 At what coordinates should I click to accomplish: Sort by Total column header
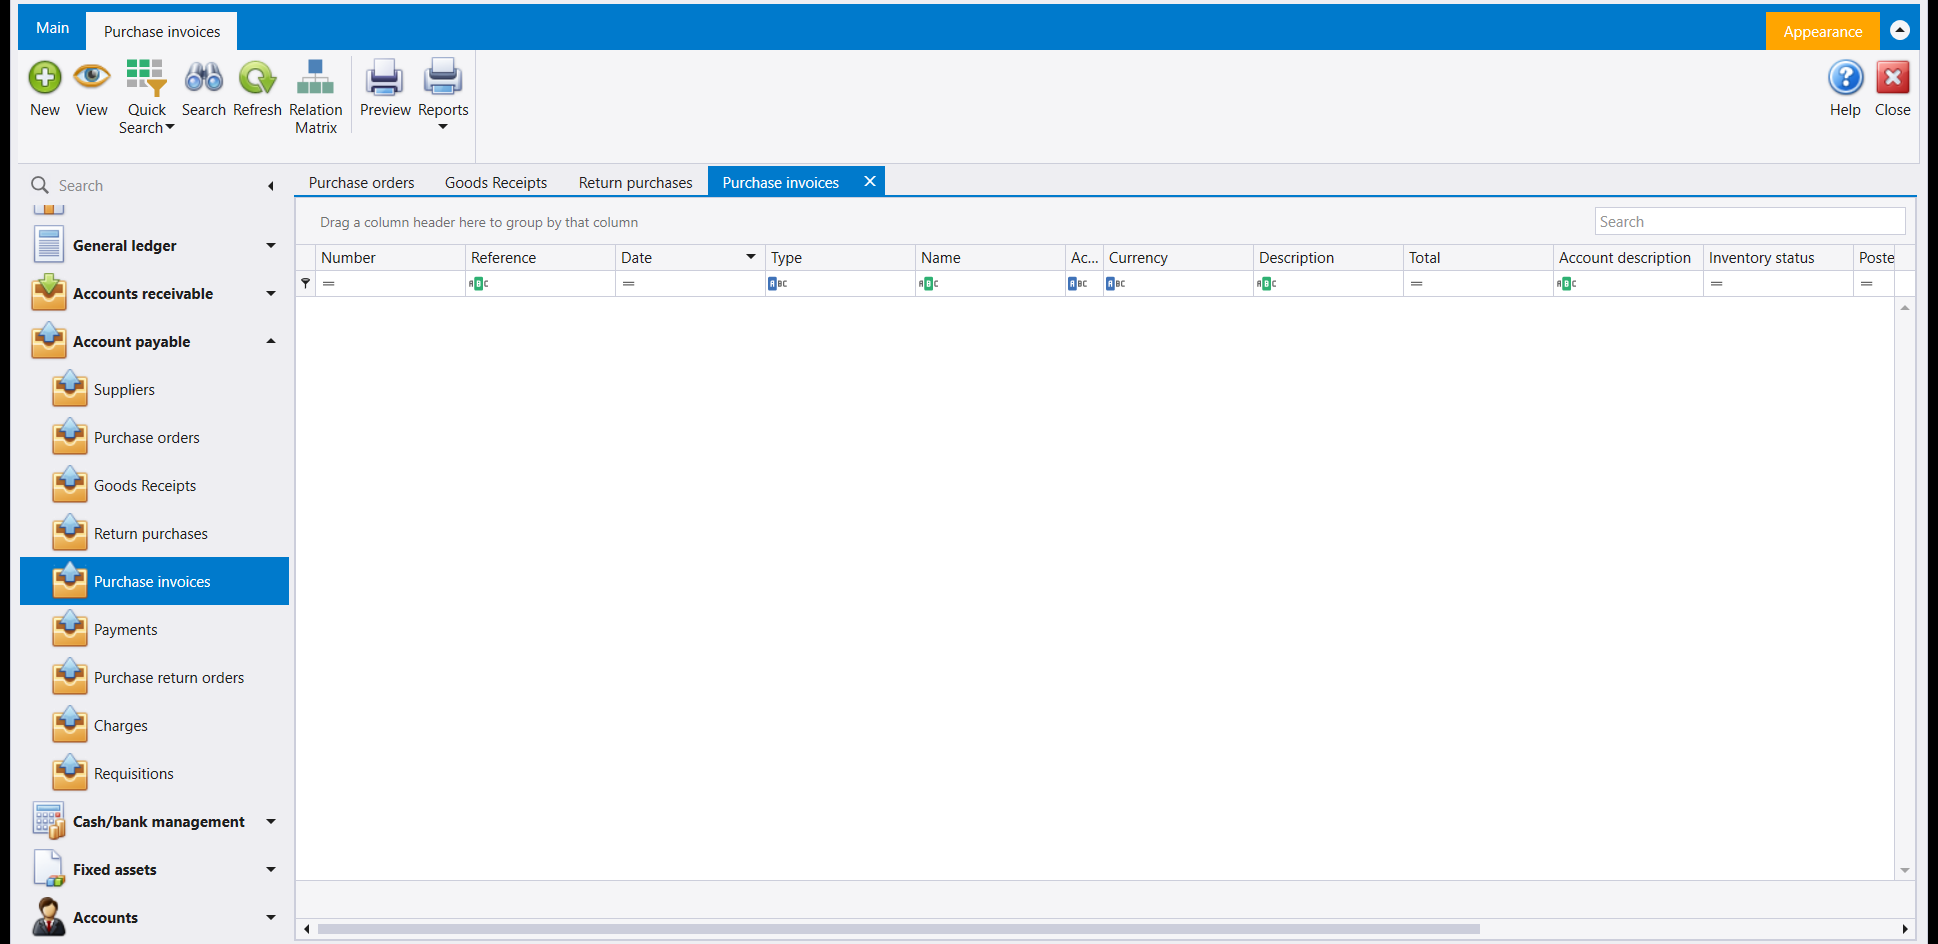click(x=1478, y=258)
